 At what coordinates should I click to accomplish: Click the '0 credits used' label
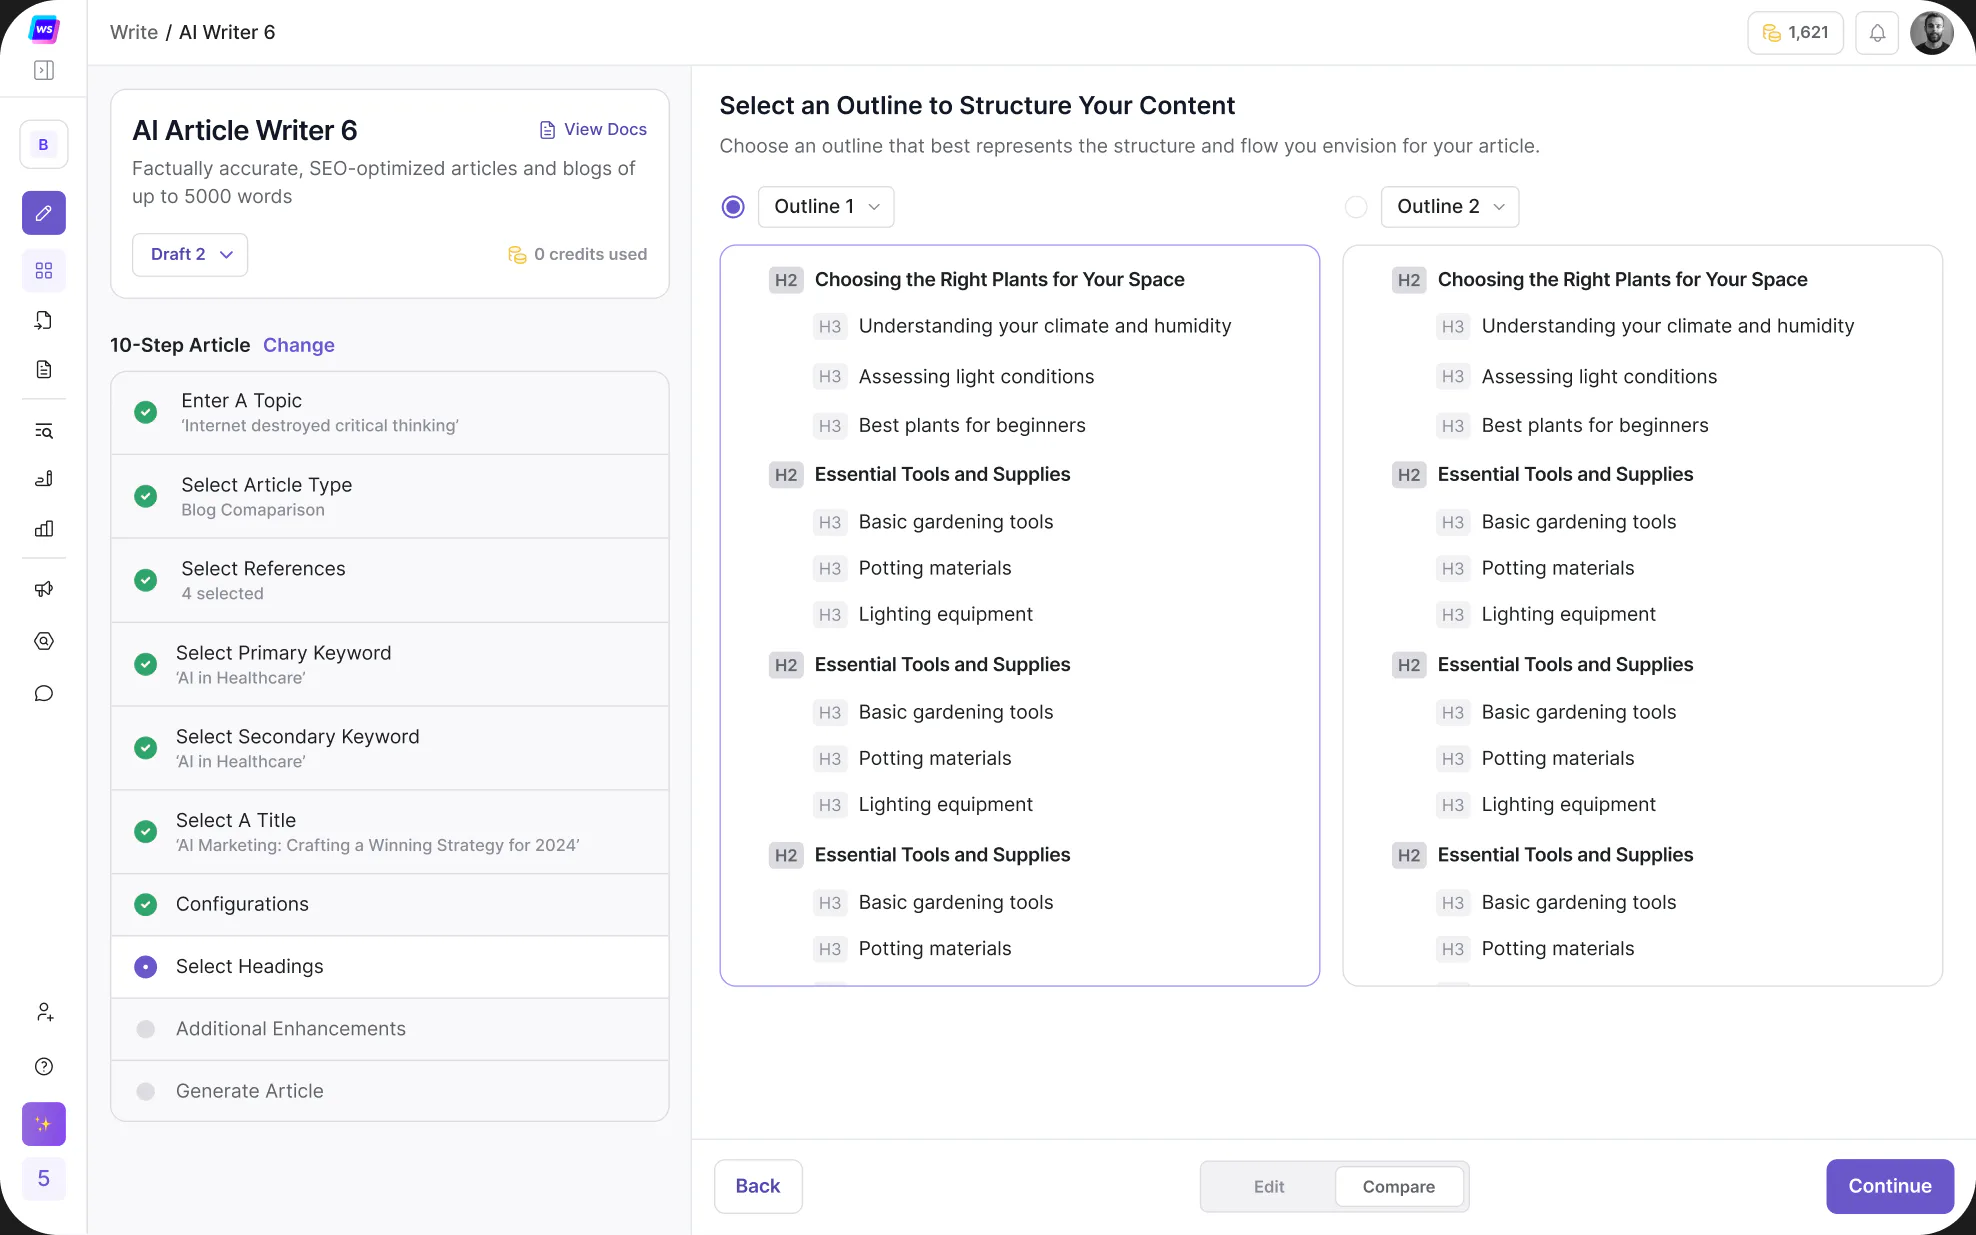coord(578,255)
